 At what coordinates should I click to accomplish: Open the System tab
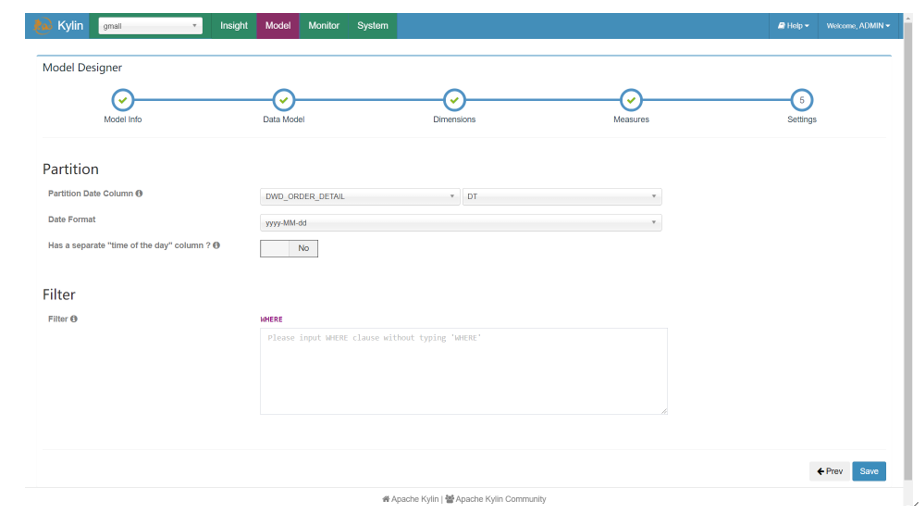373,26
